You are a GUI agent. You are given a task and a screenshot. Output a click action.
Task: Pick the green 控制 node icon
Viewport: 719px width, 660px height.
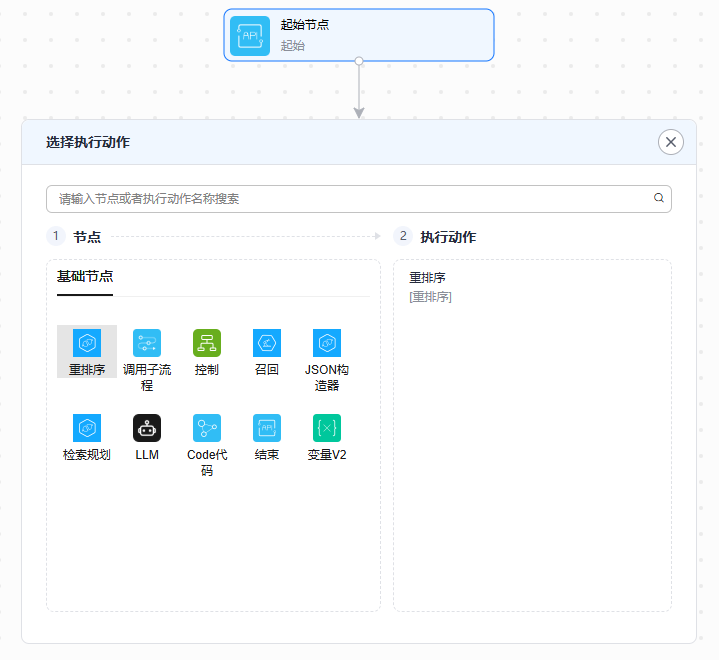click(207, 344)
